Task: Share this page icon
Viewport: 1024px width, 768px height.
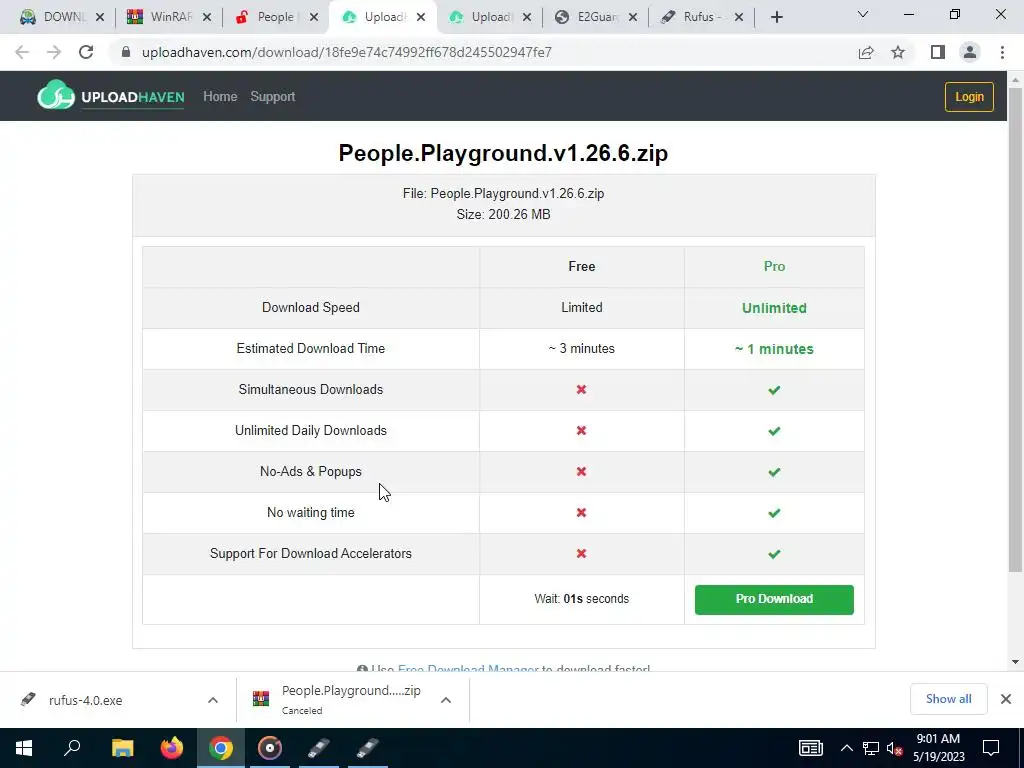Action: point(866,52)
